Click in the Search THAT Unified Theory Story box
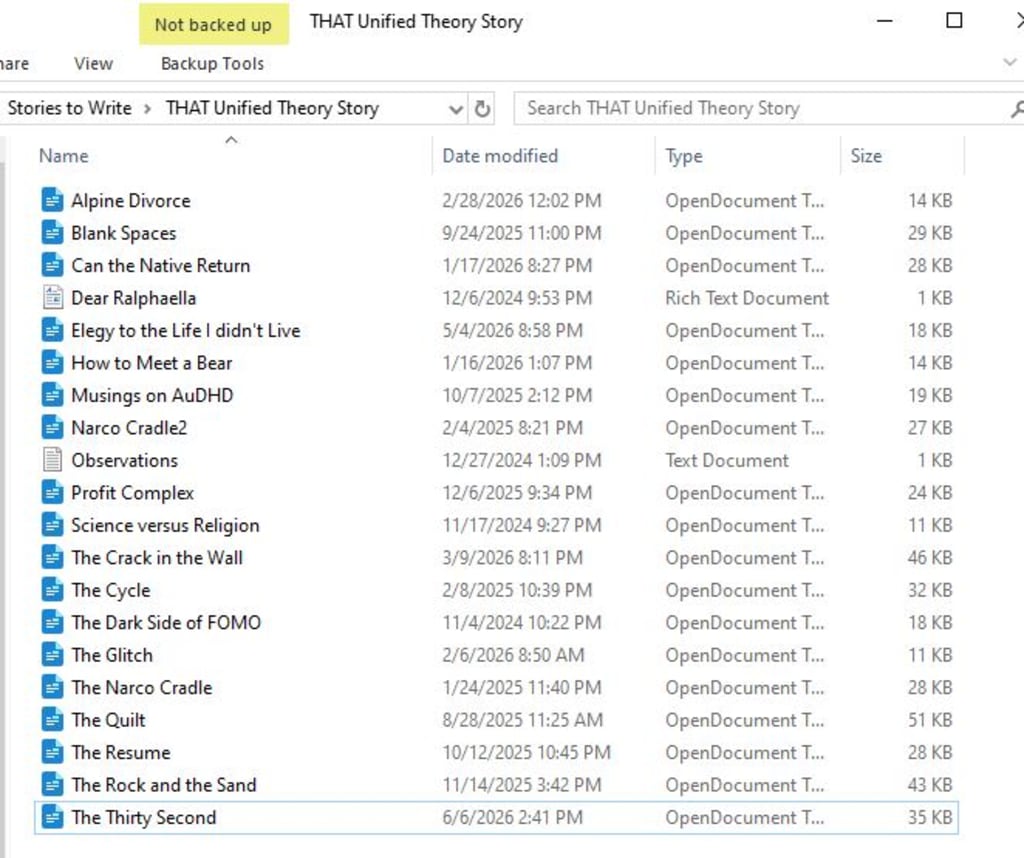Viewport: 1024px width, 858px height. pos(761,108)
